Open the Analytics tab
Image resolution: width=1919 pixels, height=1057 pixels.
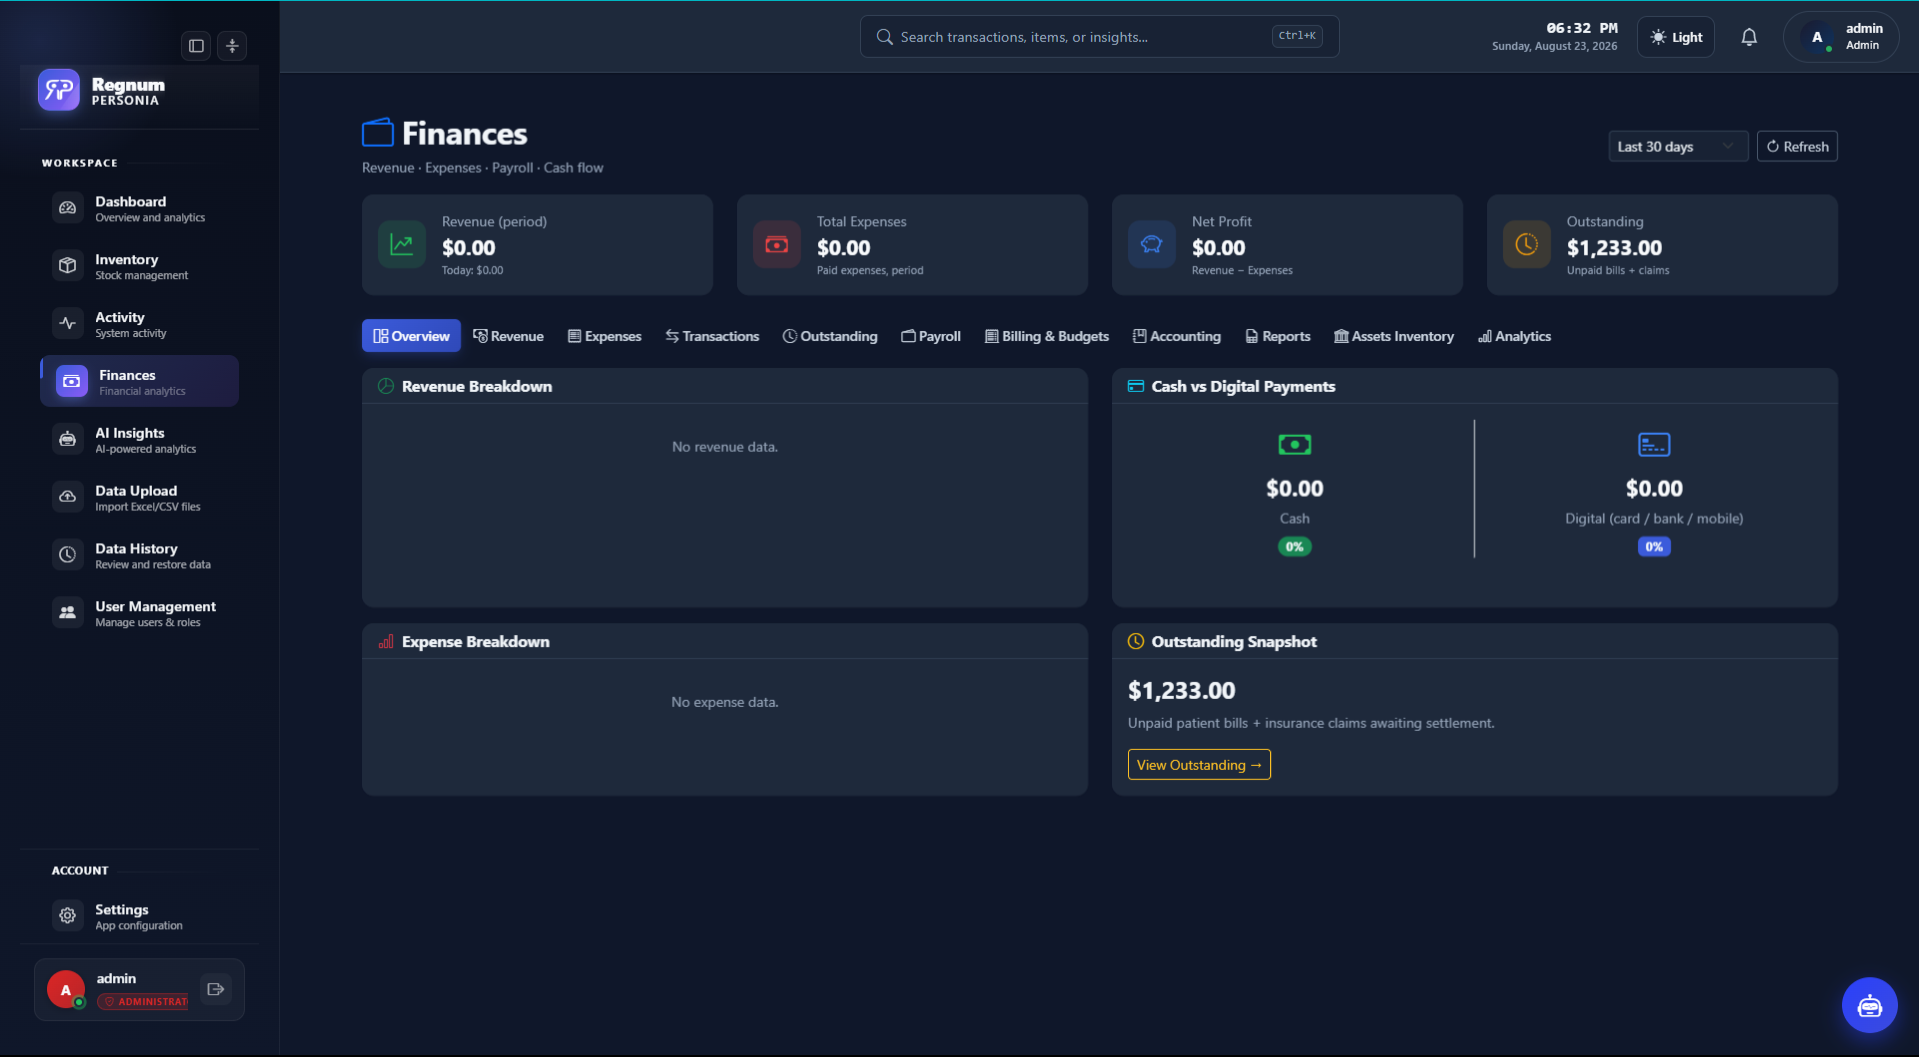[1515, 336]
